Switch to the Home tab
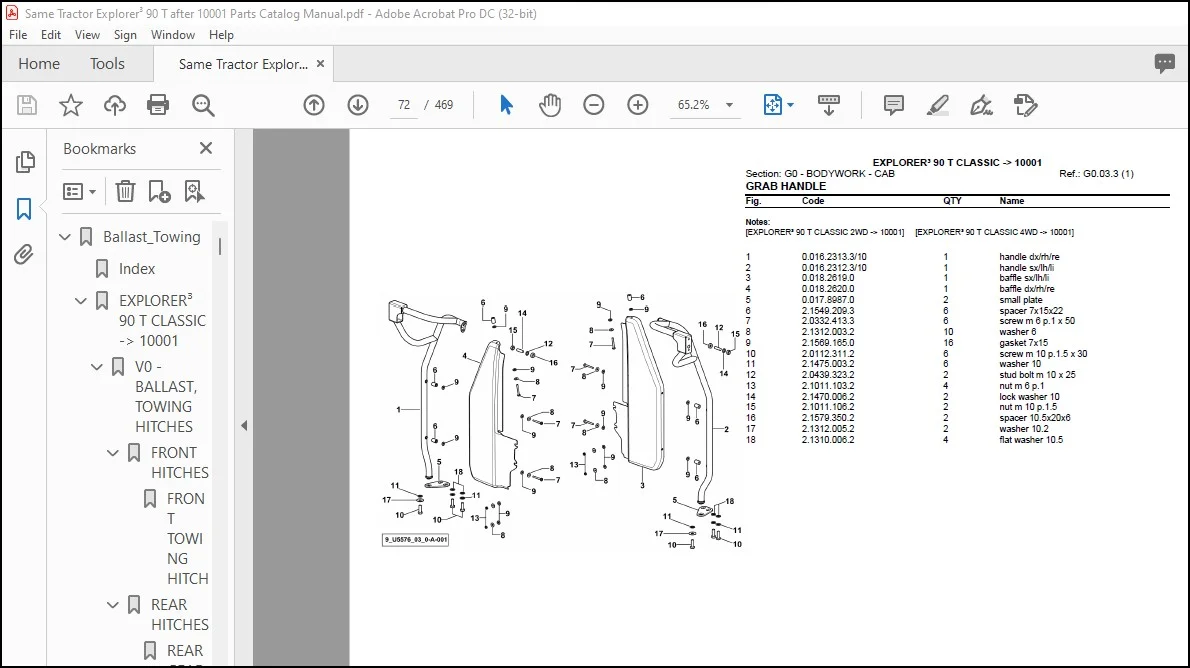The height and width of the screenshot is (668, 1190). [39, 64]
